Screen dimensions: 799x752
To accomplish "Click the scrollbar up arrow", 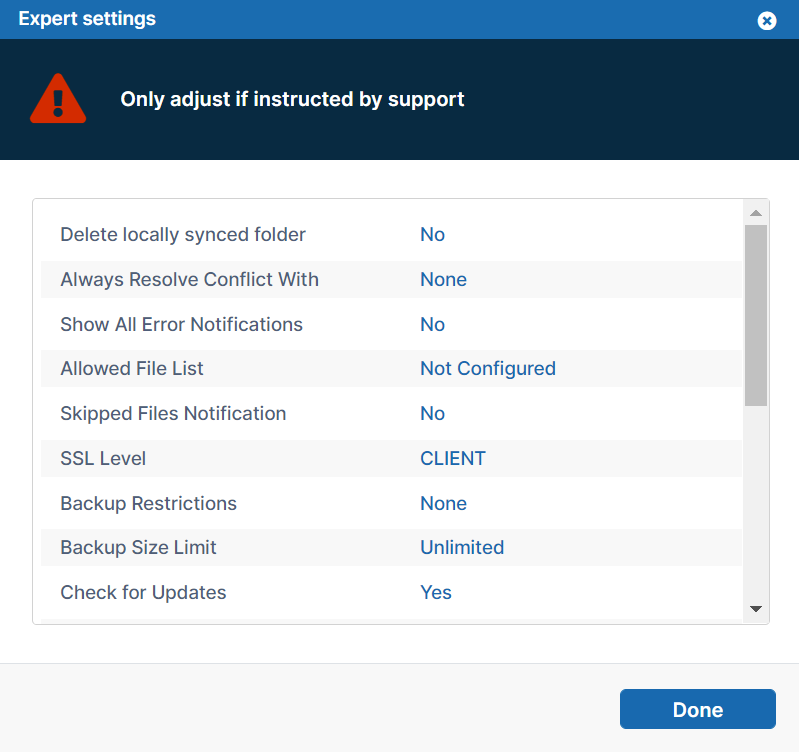I will [x=756, y=213].
